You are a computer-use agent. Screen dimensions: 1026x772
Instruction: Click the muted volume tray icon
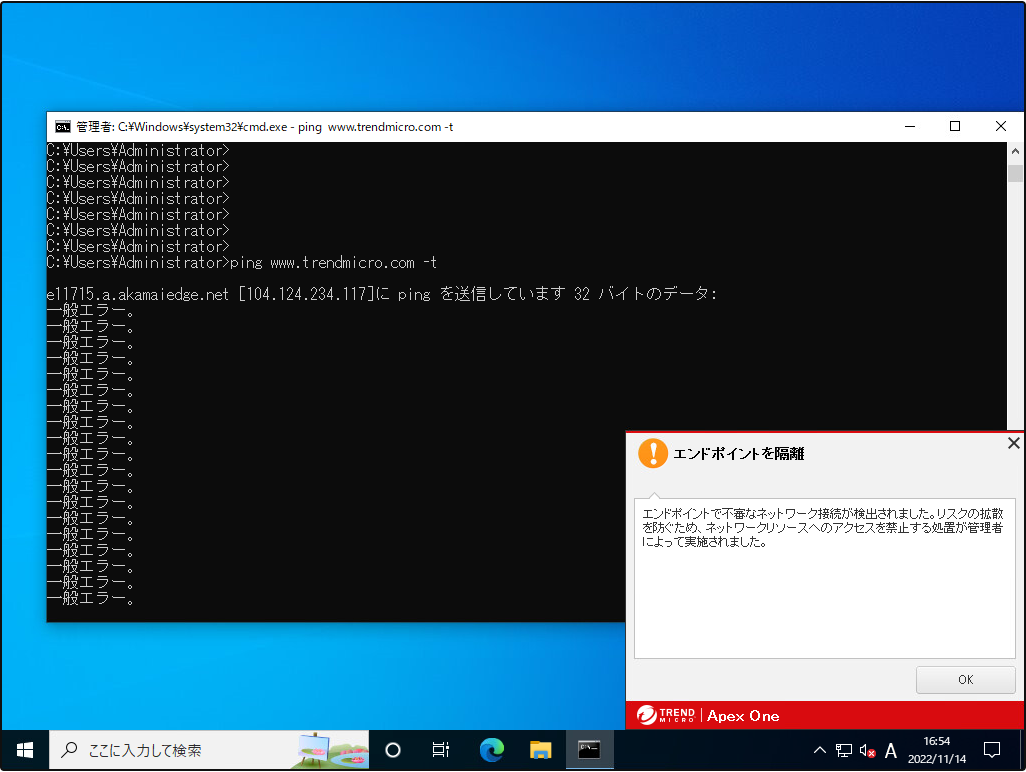tap(867, 750)
